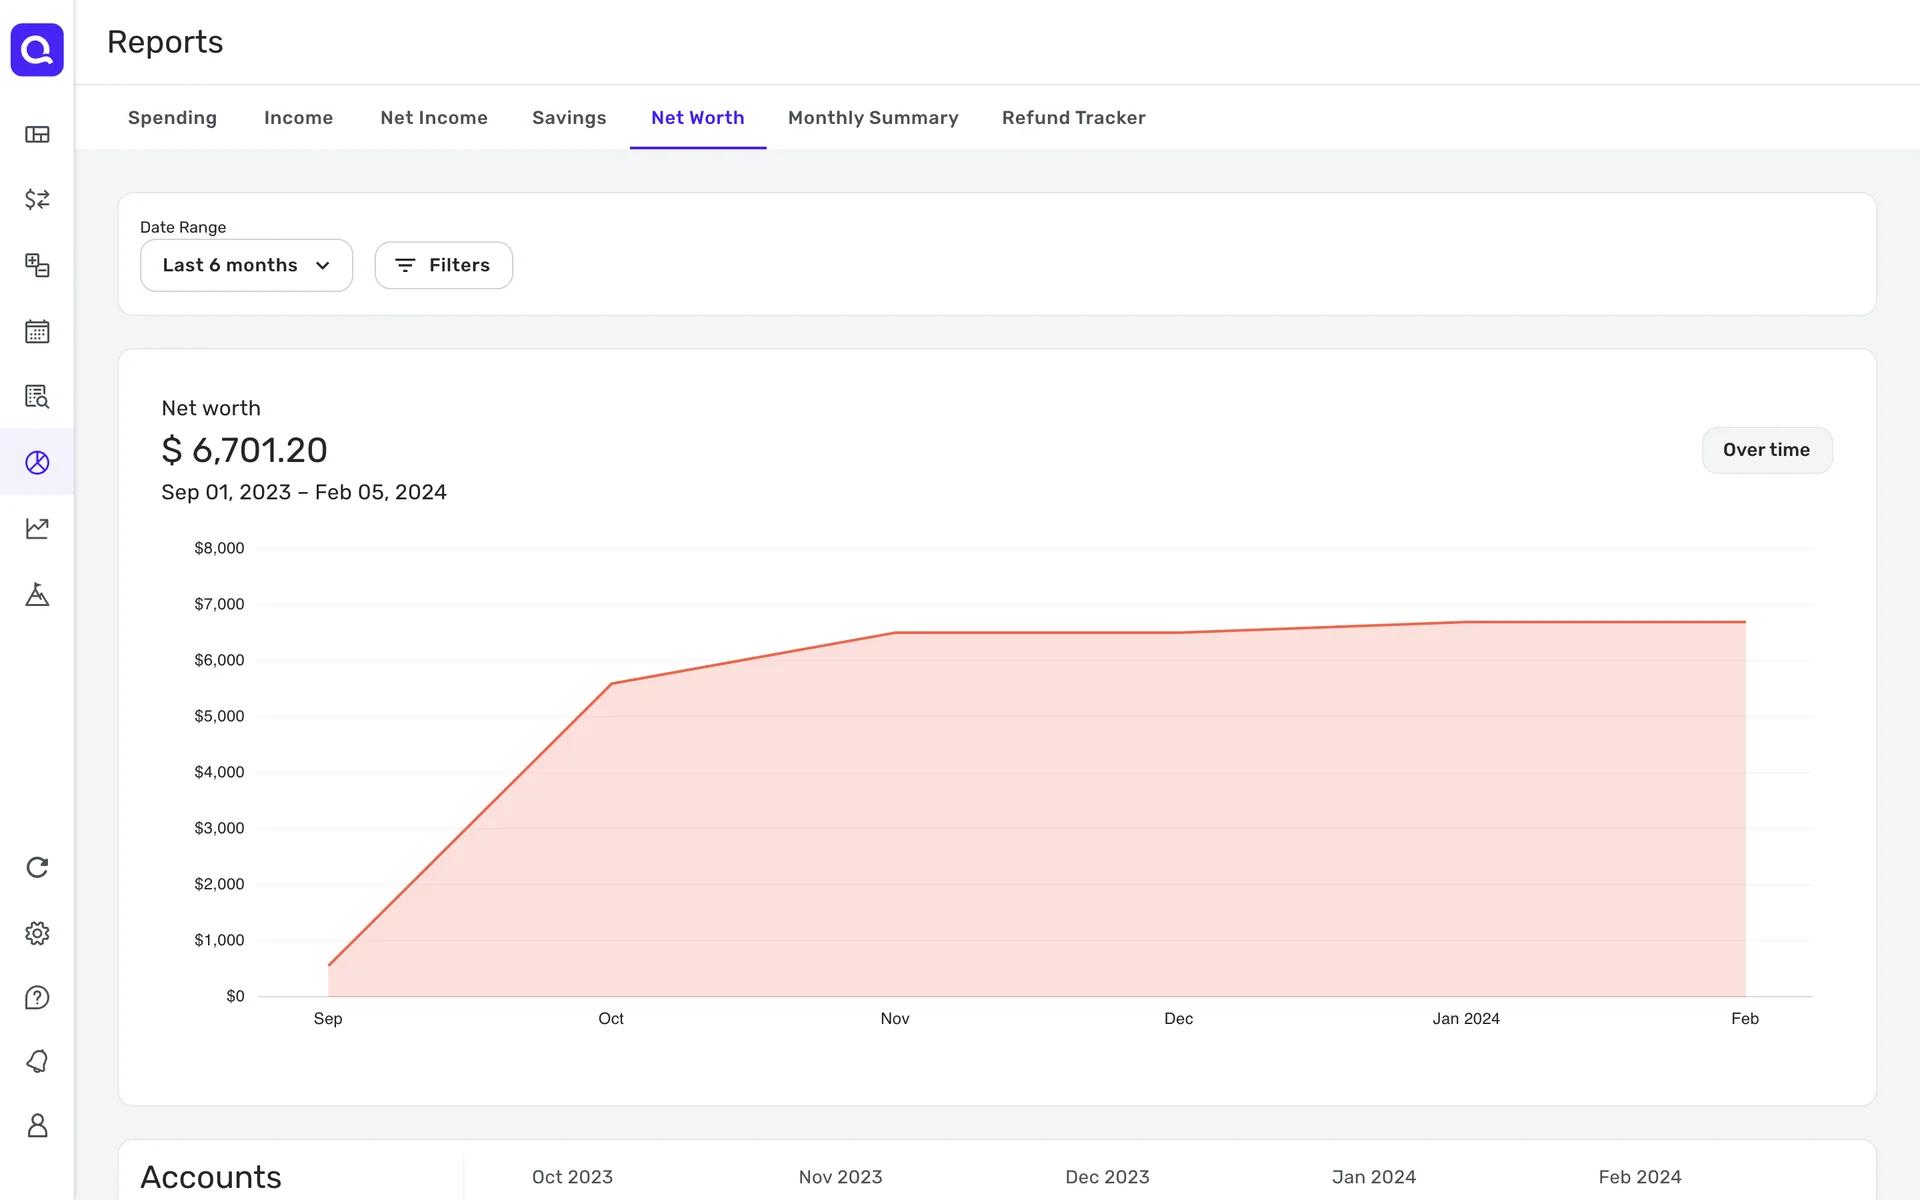Open the Refund Tracker tab
The image size is (1920, 1200).
click(x=1073, y=118)
